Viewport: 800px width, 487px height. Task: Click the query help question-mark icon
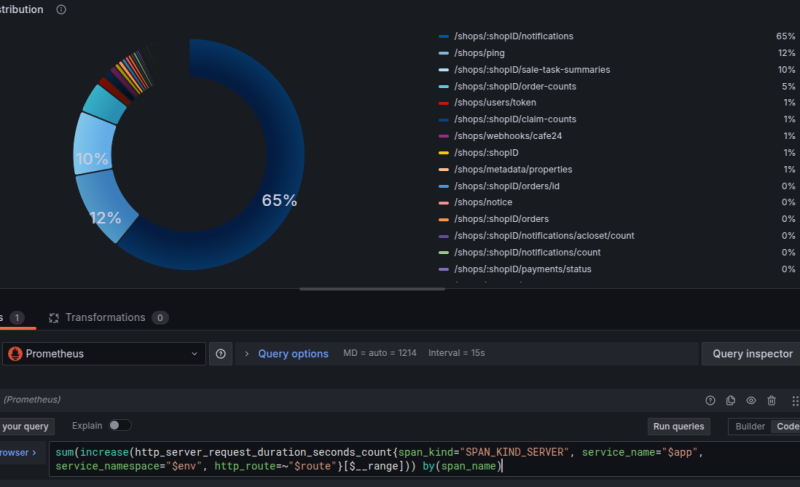pyautogui.click(x=710, y=400)
